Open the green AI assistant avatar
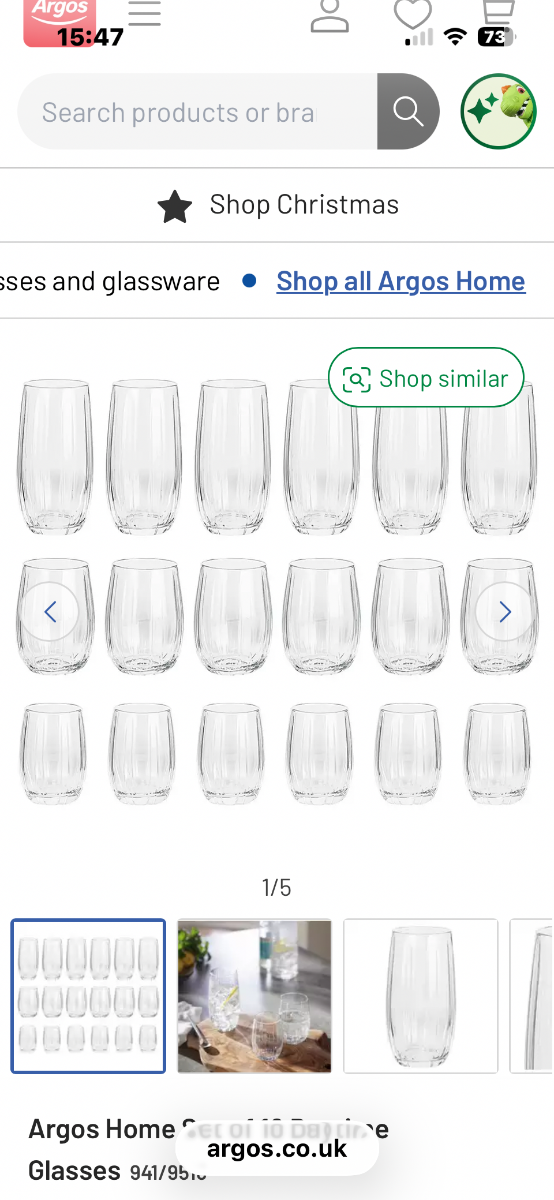The width and height of the screenshot is (554, 1200). point(498,111)
